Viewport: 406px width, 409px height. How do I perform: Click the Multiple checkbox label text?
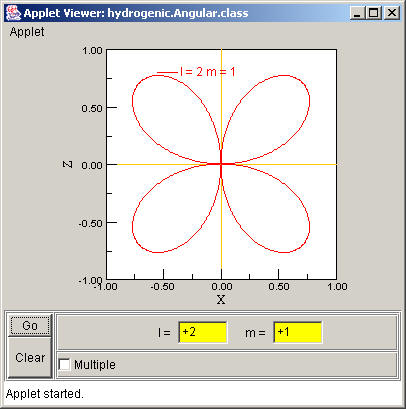(x=95, y=364)
